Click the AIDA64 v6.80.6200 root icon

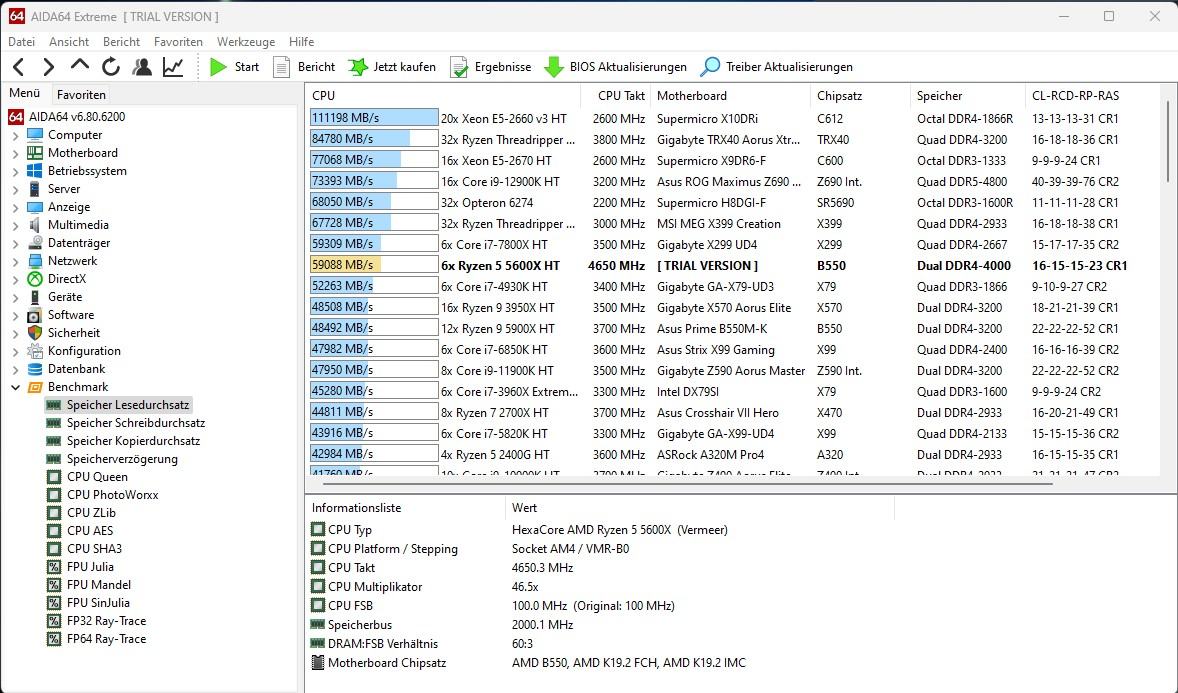coord(16,117)
